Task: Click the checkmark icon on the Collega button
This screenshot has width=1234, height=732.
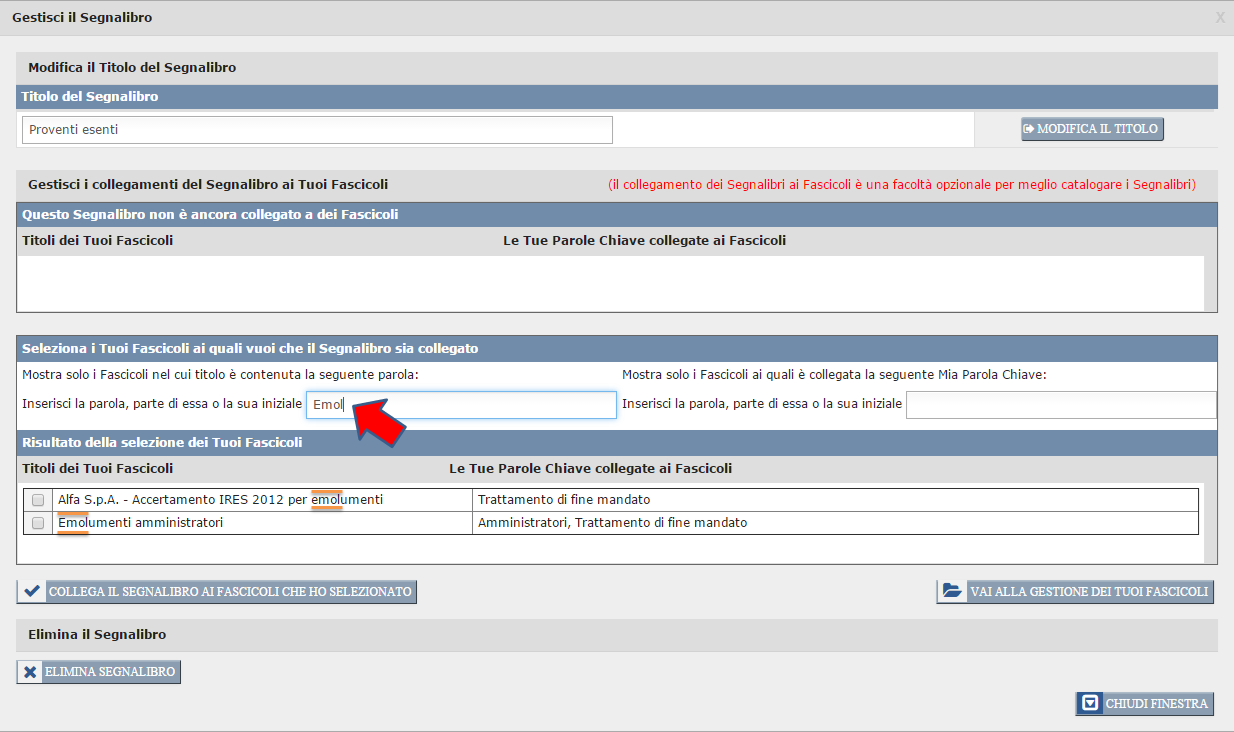Action: click(31, 591)
